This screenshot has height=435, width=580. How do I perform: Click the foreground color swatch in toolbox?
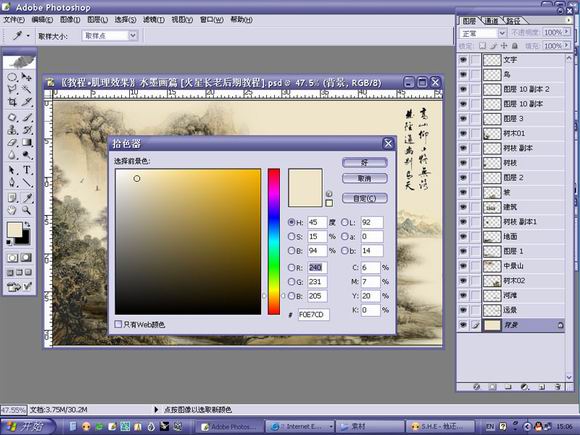[x=14, y=230]
